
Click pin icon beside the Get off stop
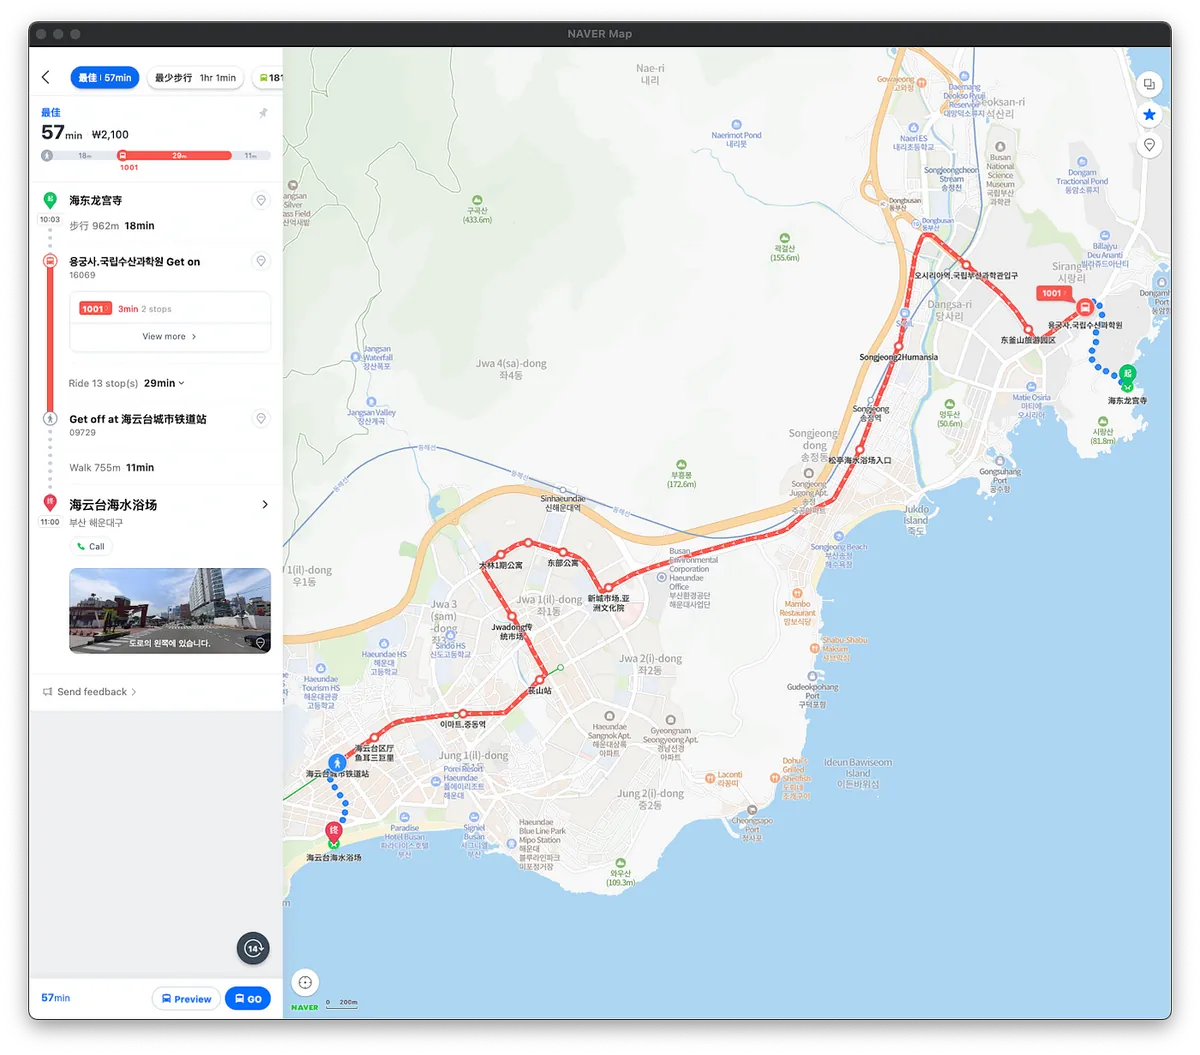(261, 419)
